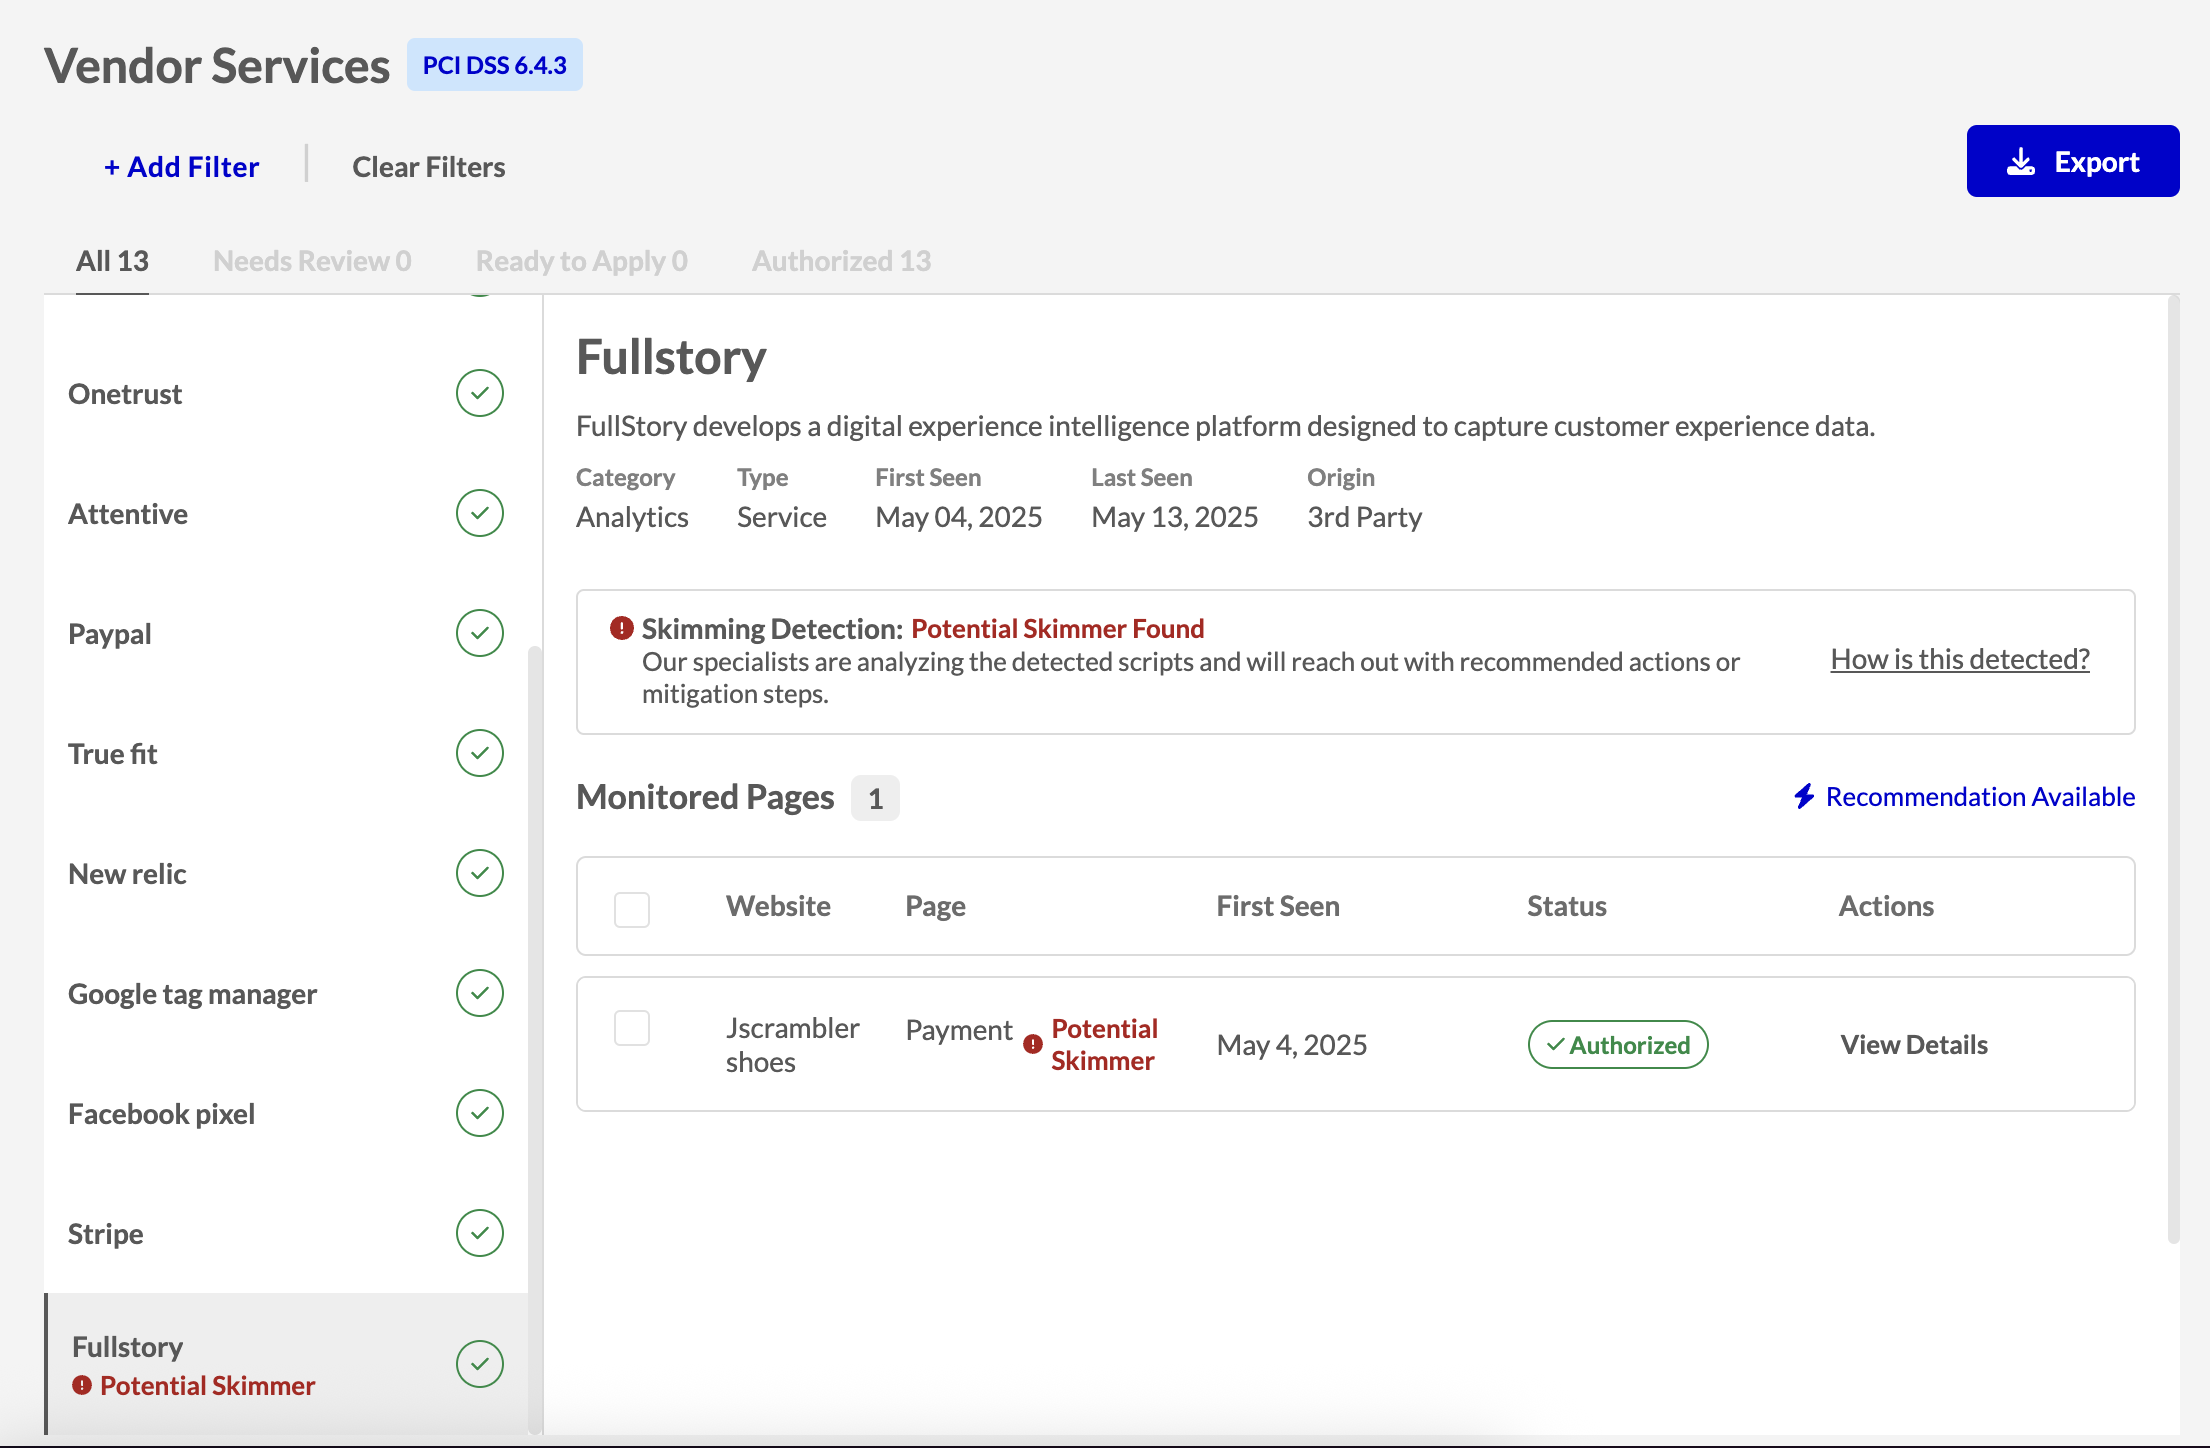The height and width of the screenshot is (1448, 2210).
Task: Select Facebook pixel in the vendor list
Action: [x=286, y=1113]
